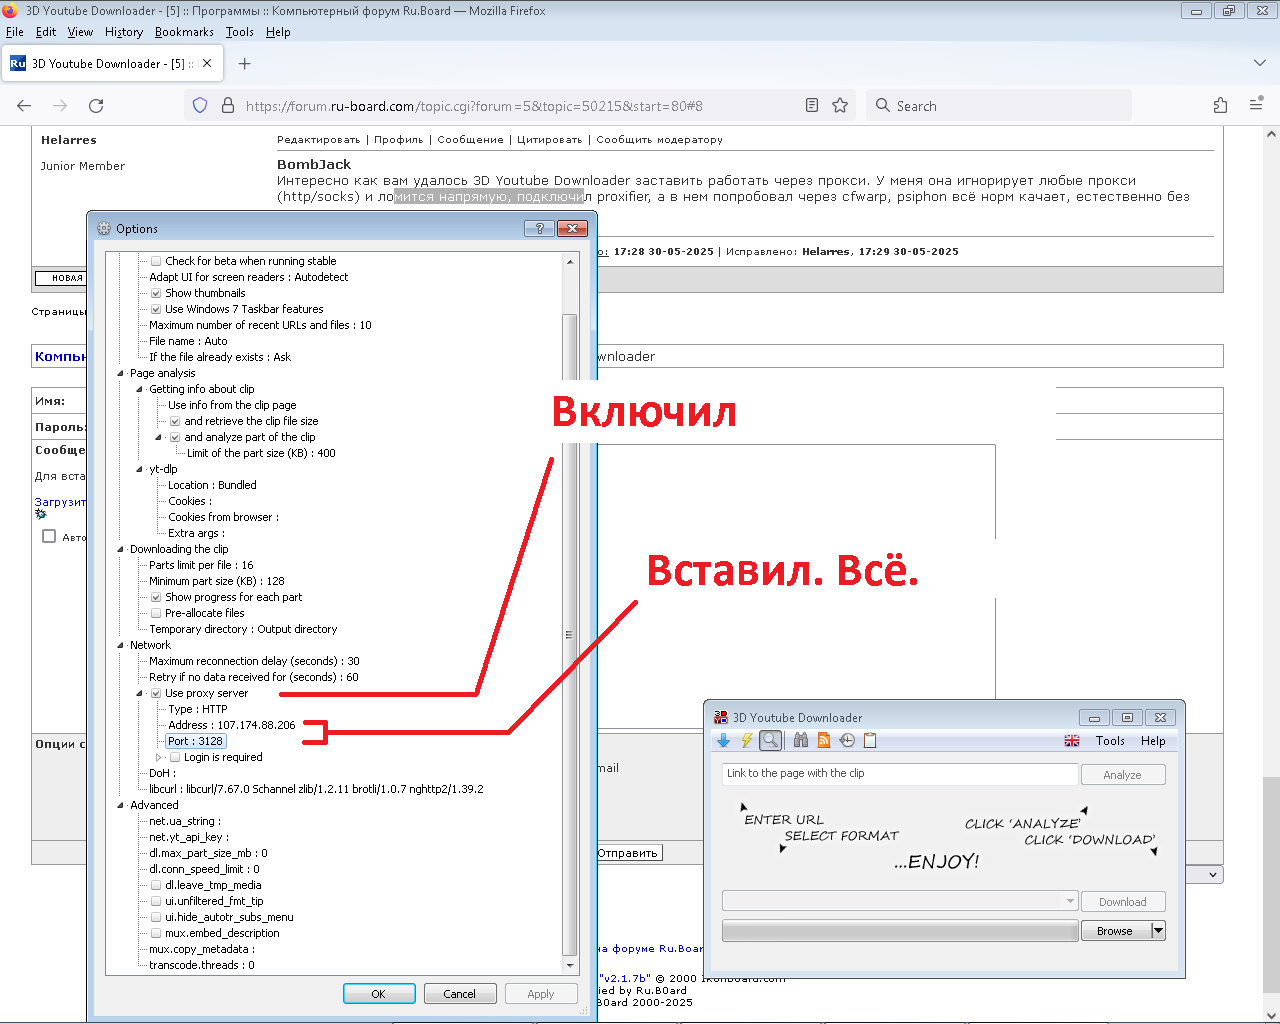The image size is (1280, 1024).
Task: Open the orange RSS feed icon
Action: pyautogui.click(x=824, y=741)
